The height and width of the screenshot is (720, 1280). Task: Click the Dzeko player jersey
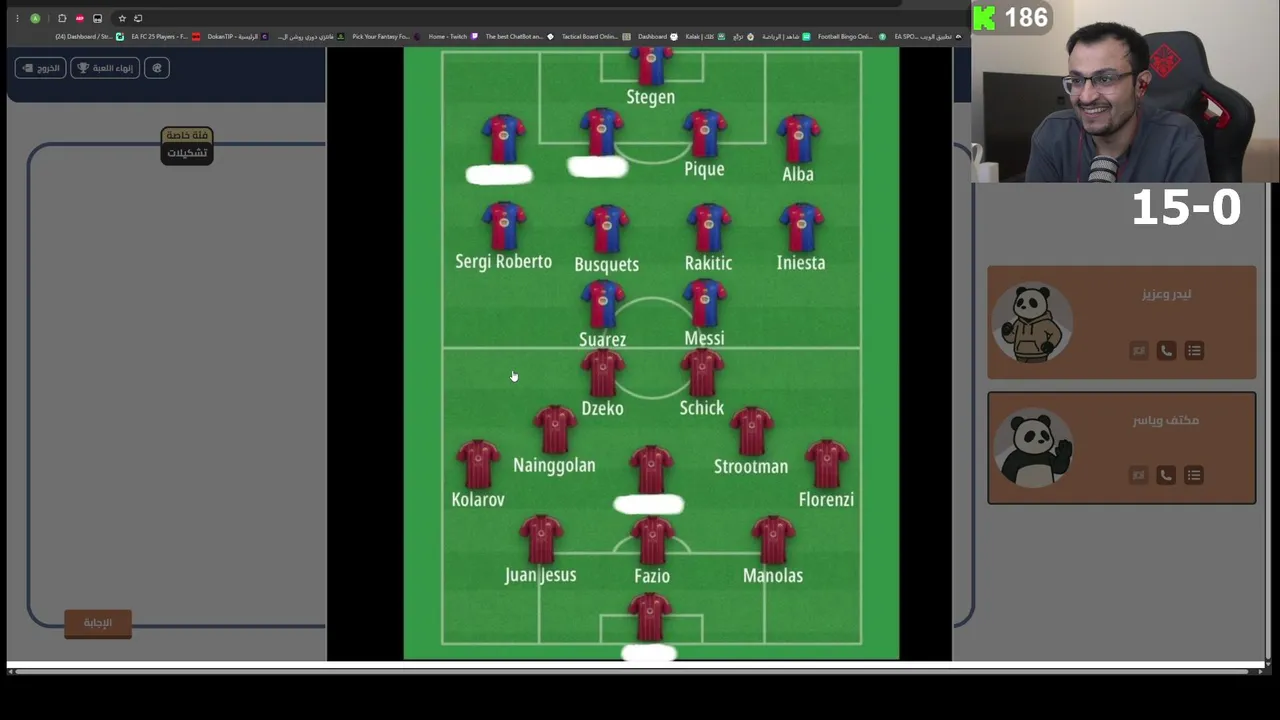click(x=602, y=374)
